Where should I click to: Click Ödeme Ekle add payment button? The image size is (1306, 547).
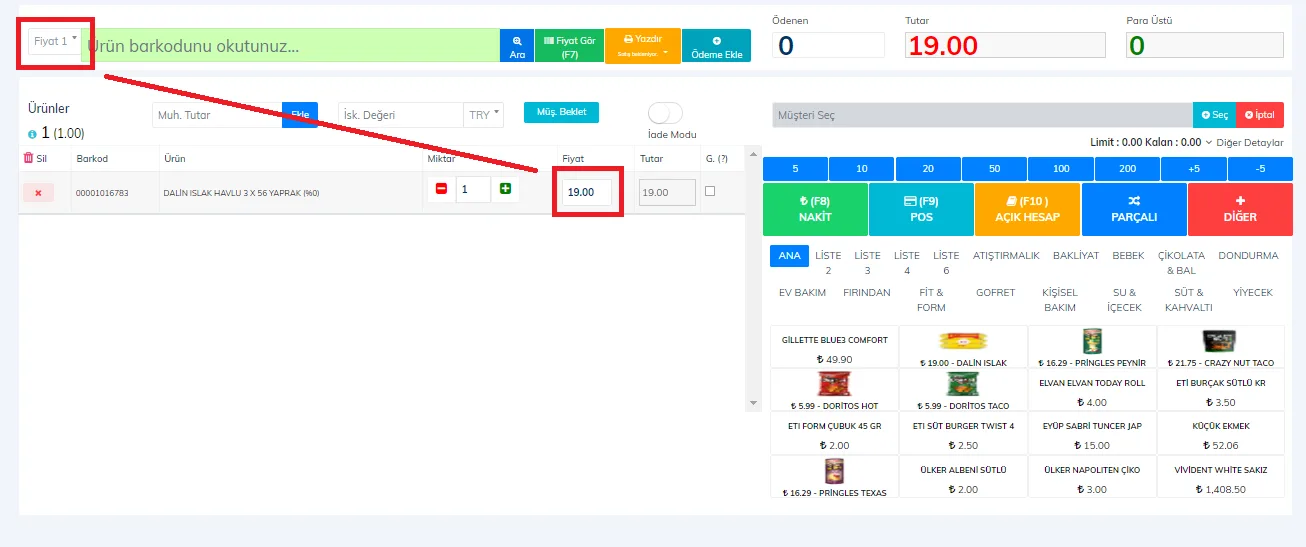(x=717, y=46)
